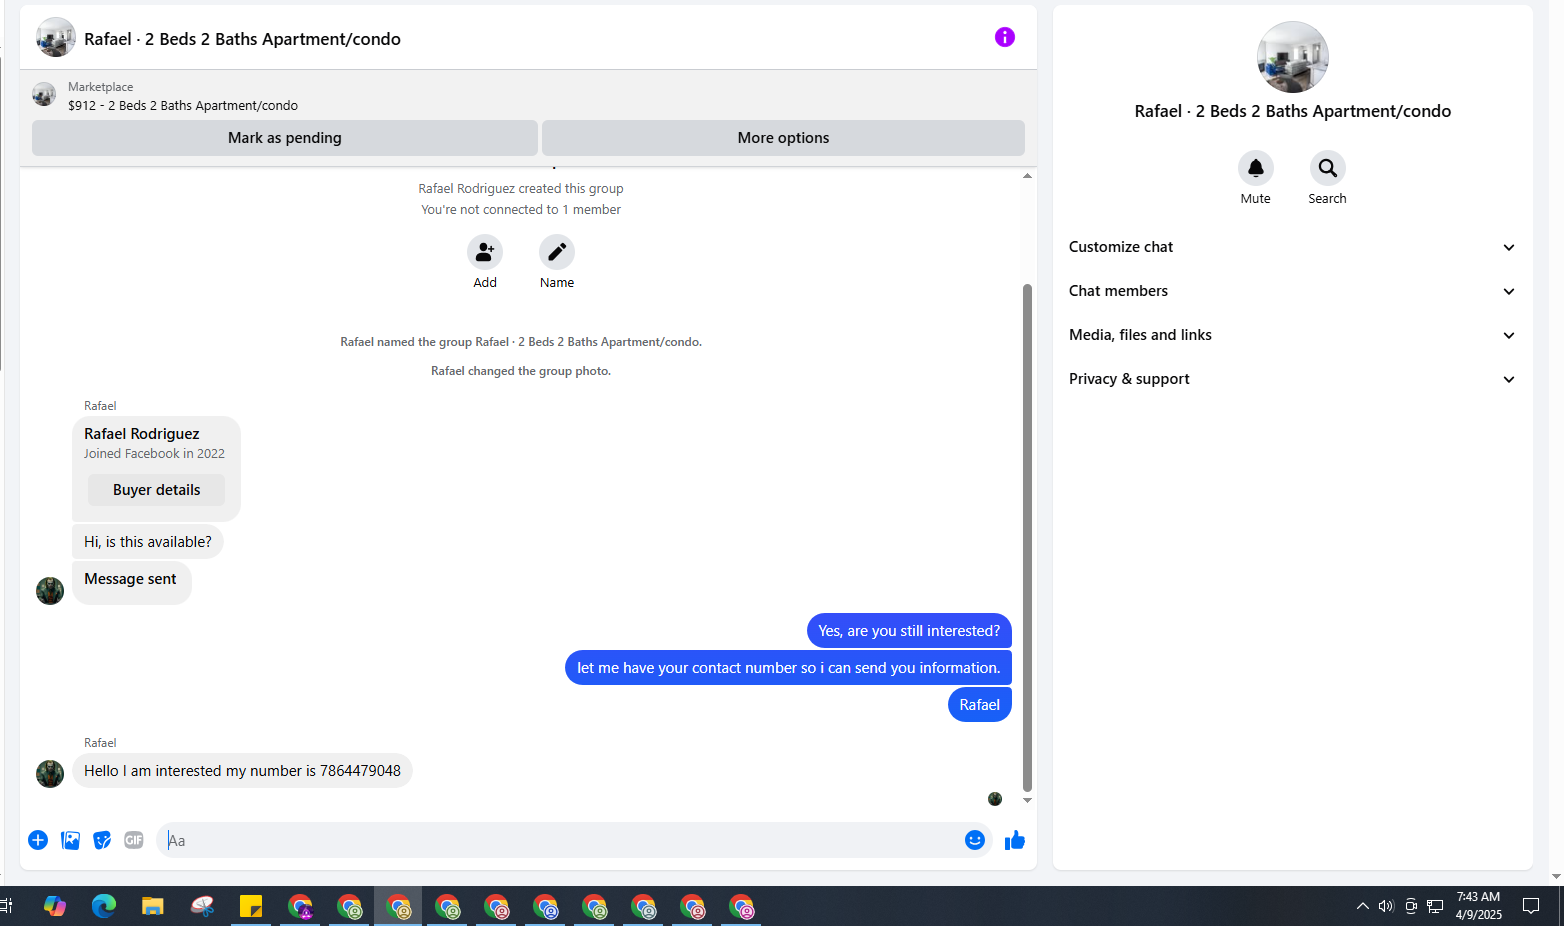Expand the Privacy & support section
Screen dimensions: 1564x926
coord(1292,379)
